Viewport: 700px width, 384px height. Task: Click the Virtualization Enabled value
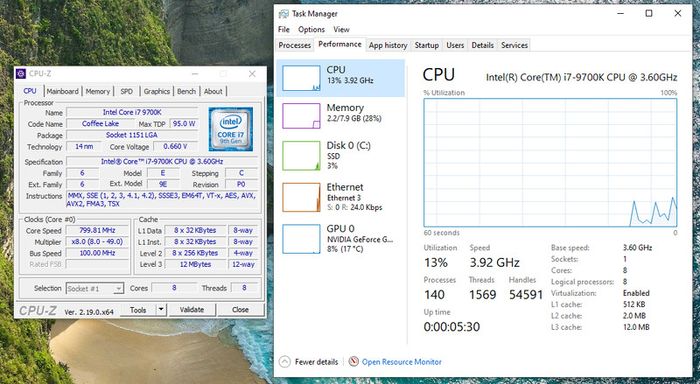[x=636, y=293]
